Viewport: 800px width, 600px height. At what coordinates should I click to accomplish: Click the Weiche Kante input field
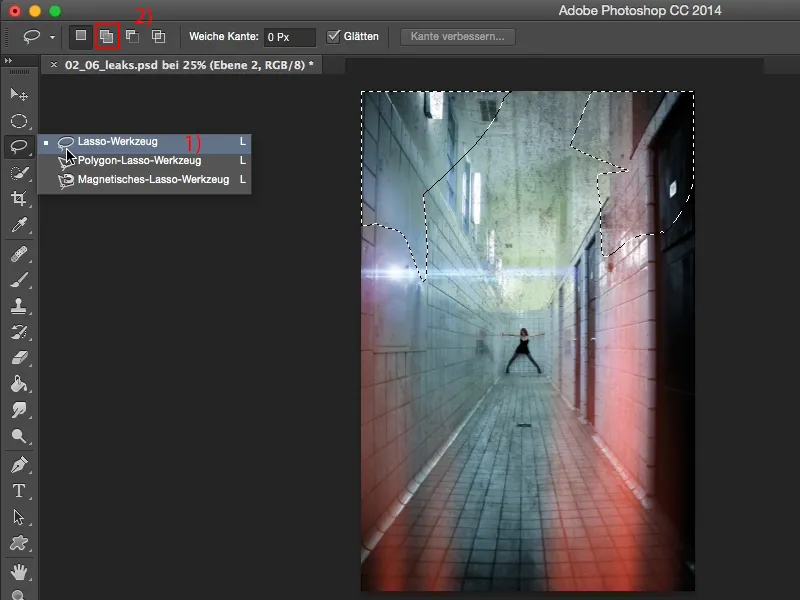[289, 37]
